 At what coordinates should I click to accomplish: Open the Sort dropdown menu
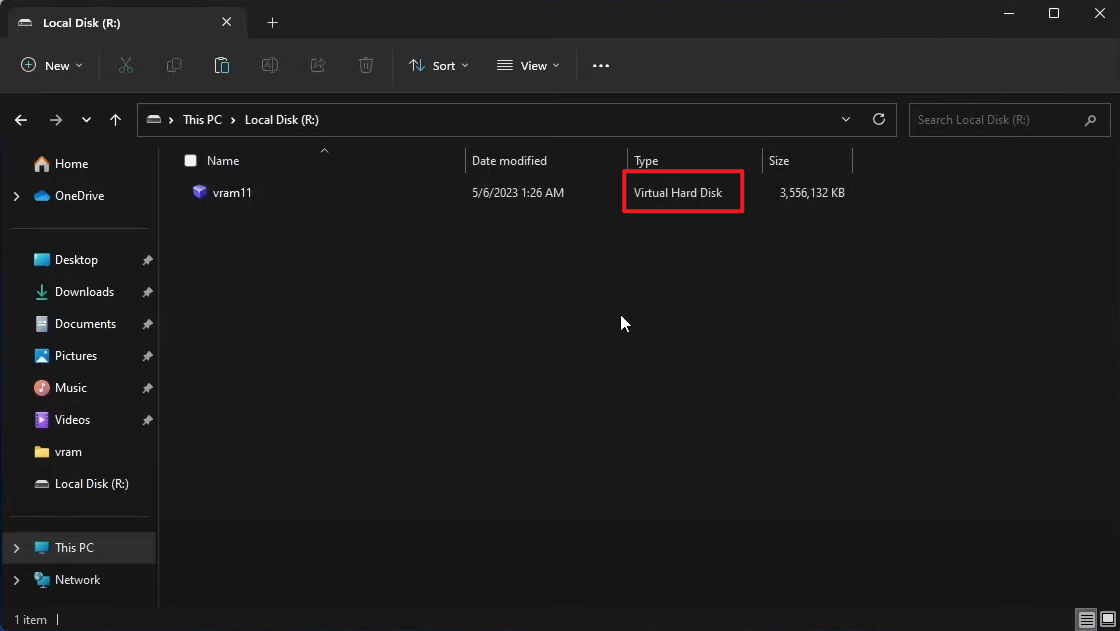coord(438,65)
